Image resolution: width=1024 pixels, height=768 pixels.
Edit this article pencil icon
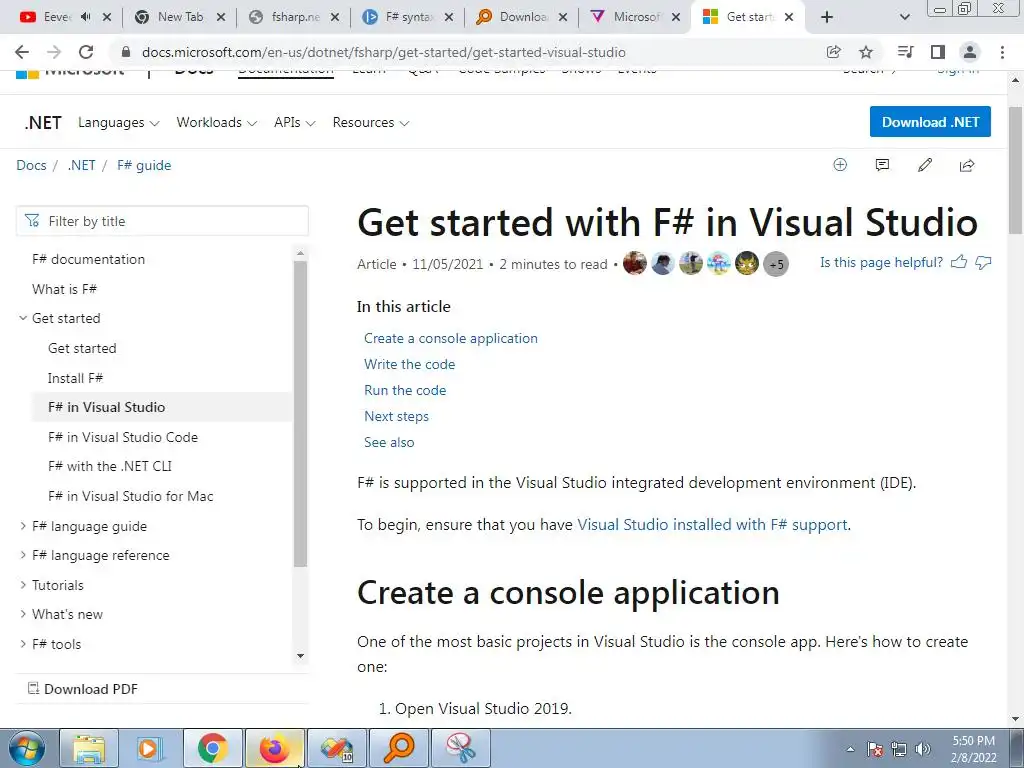[925, 165]
